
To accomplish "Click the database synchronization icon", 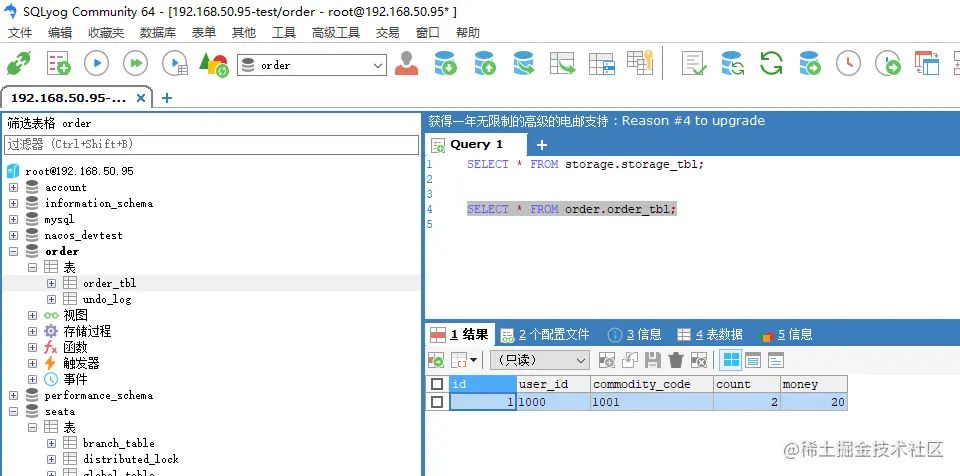I will [733, 63].
